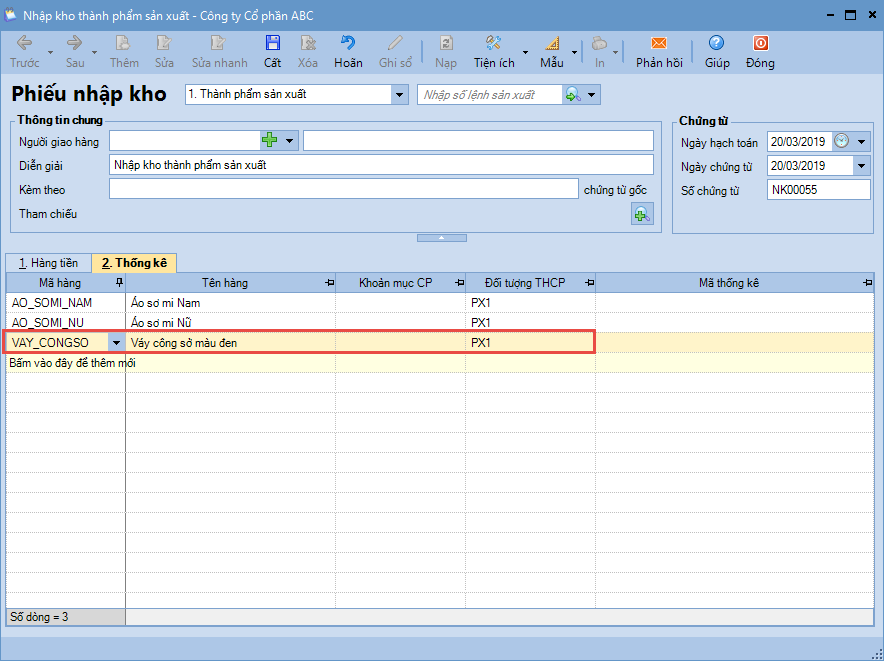Open Phản hồi feedback envelope icon
Screen dimensions: 884x661
[659, 43]
